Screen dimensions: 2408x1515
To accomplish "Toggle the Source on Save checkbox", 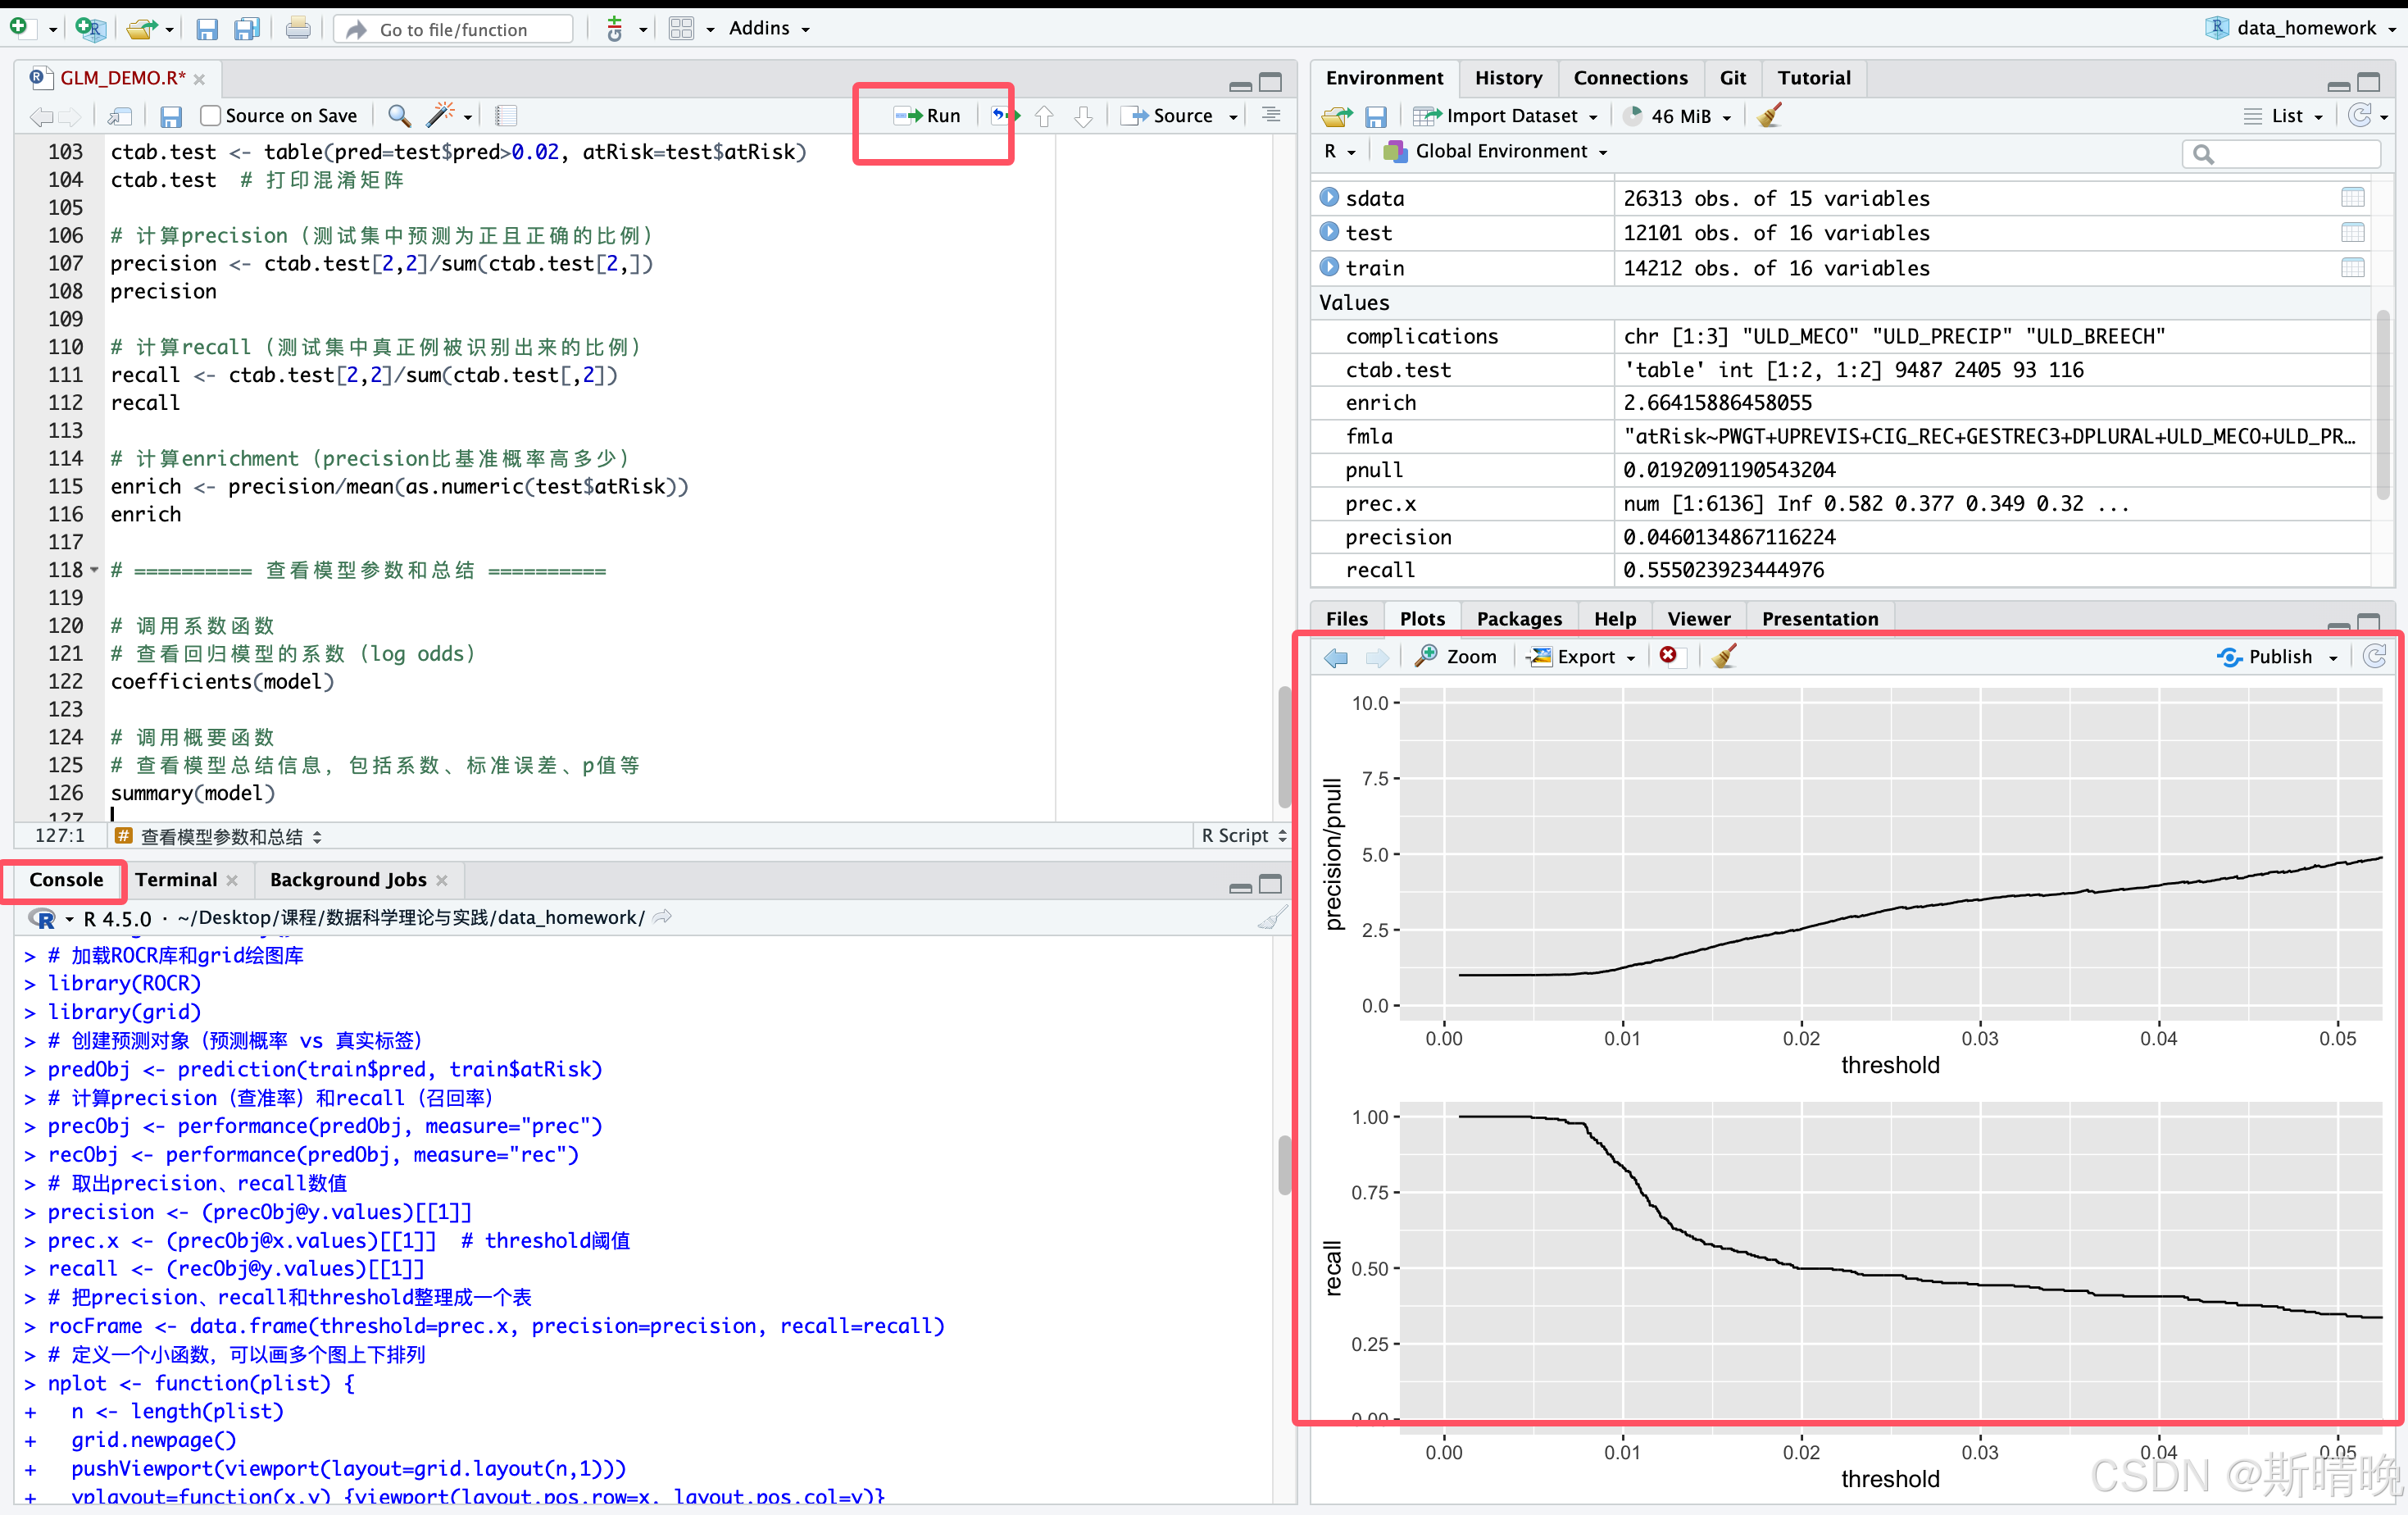I will point(210,116).
